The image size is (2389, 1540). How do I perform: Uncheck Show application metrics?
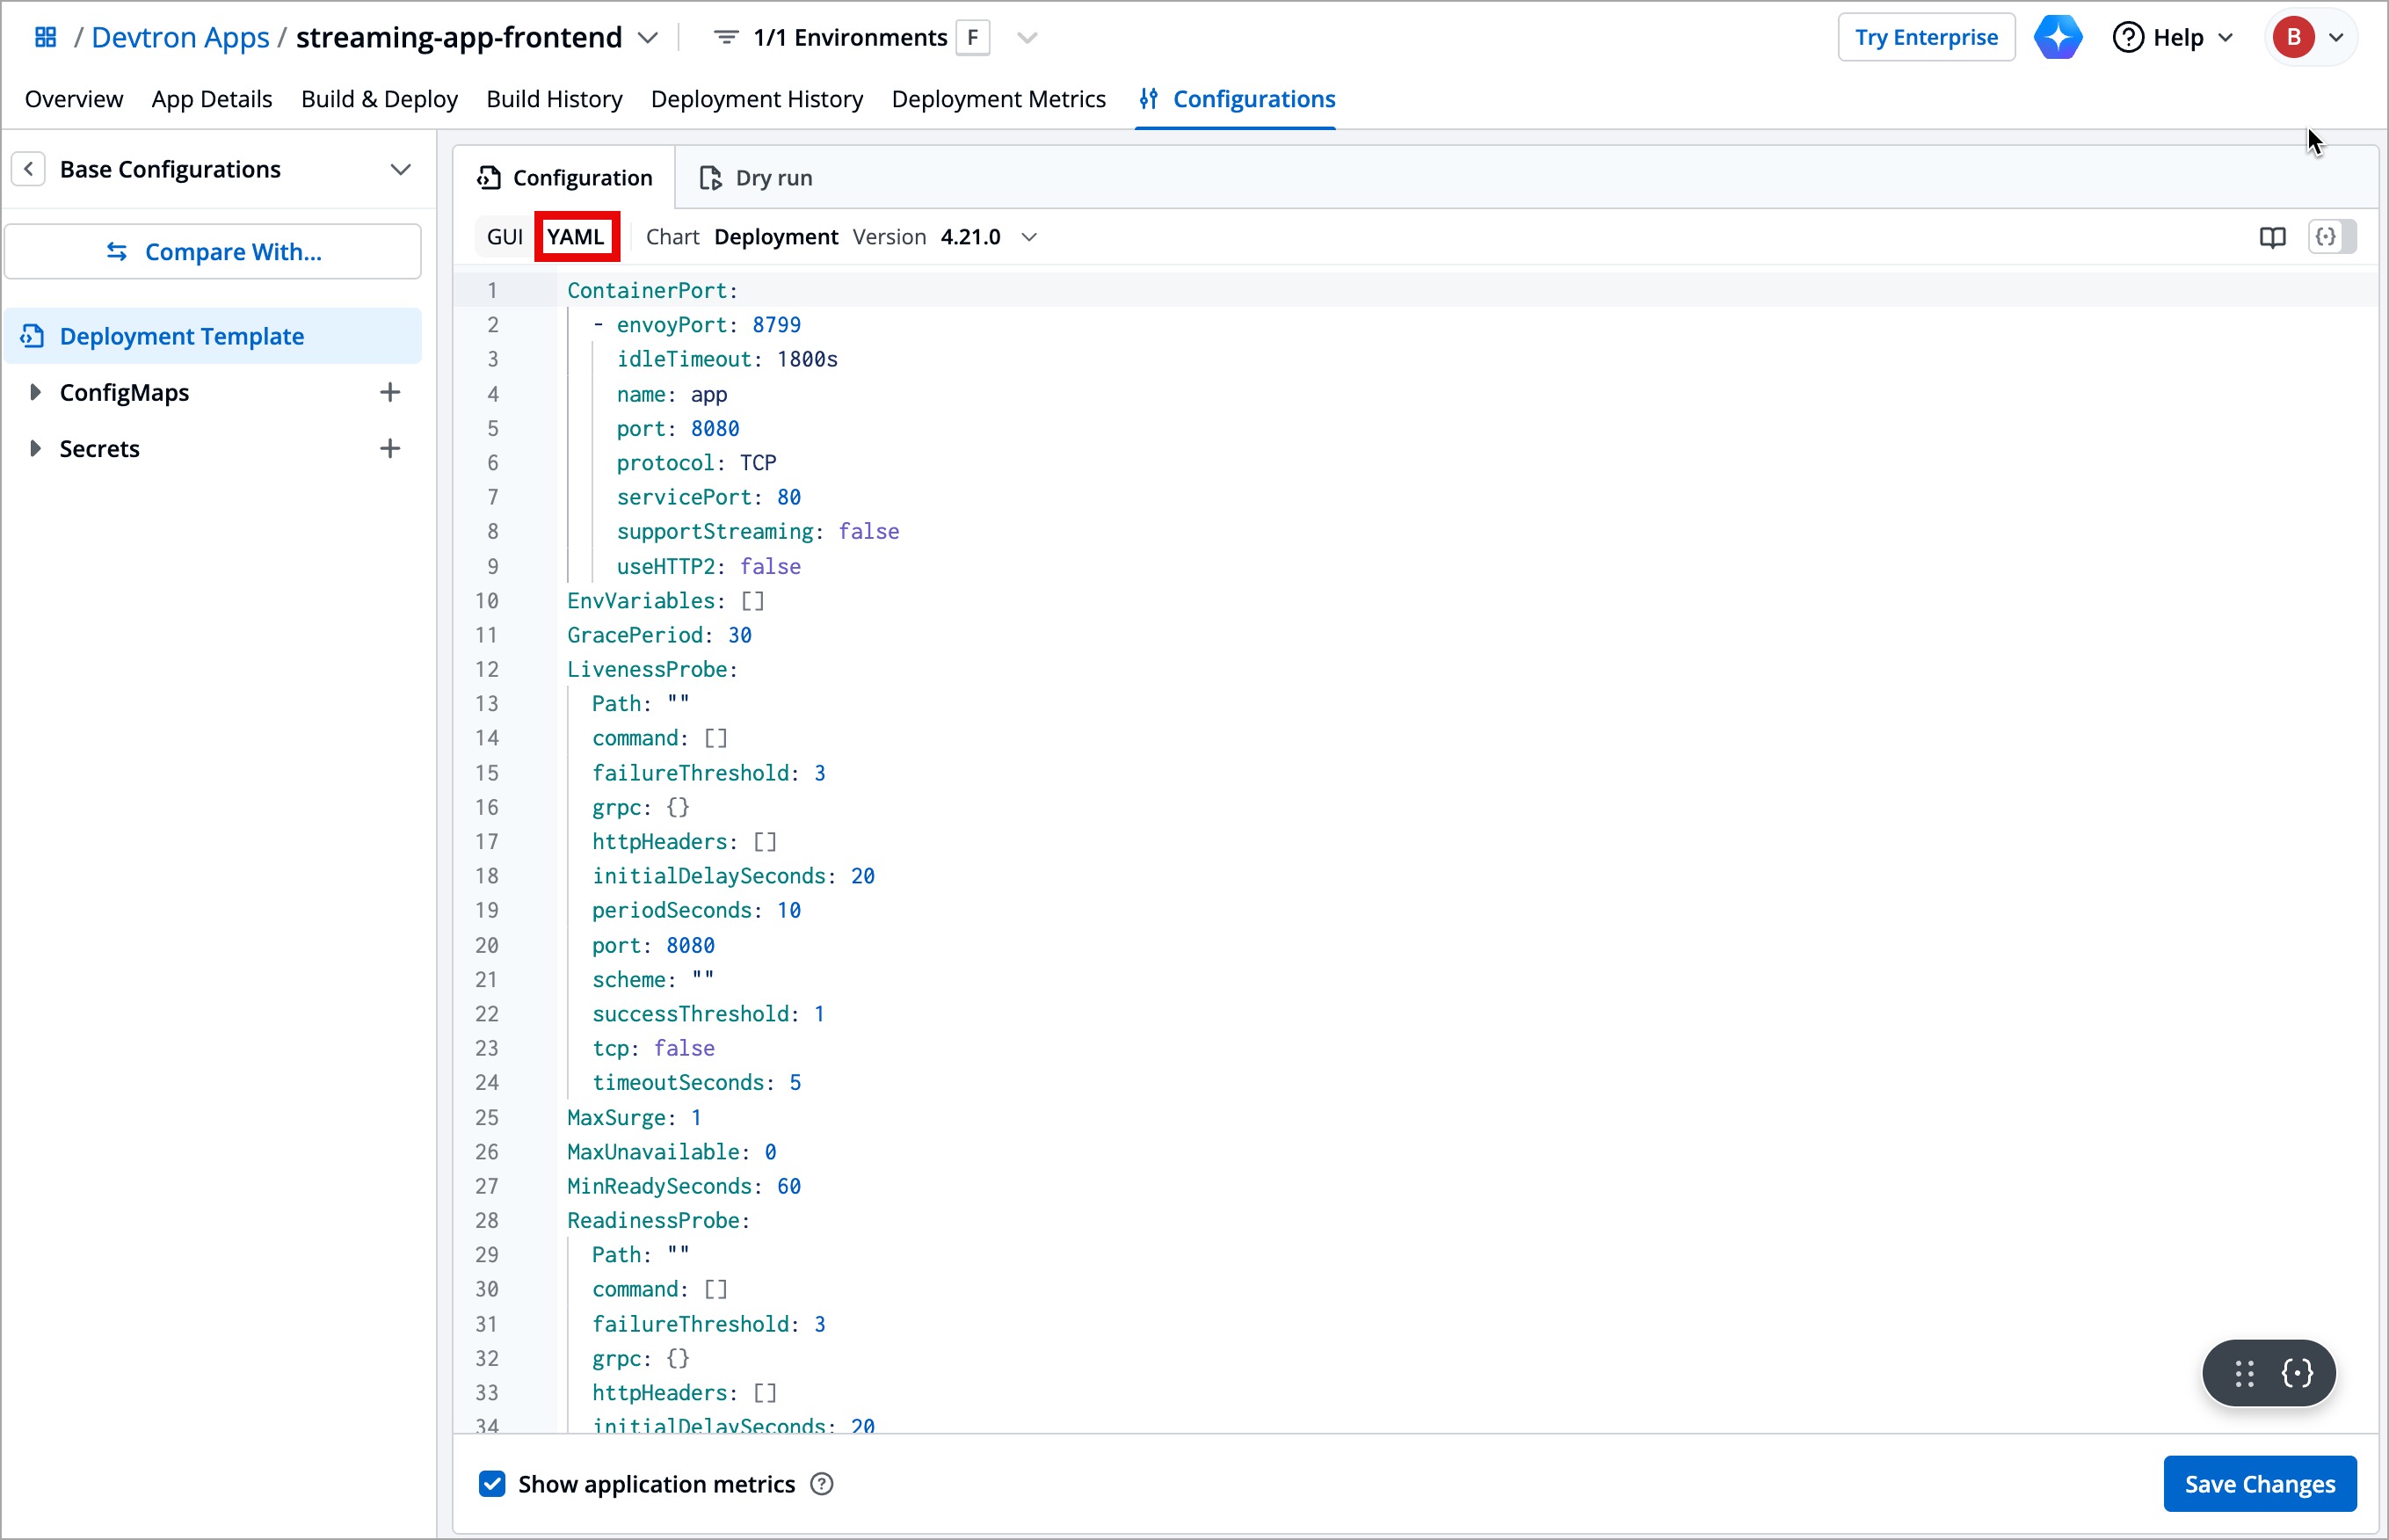tap(492, 1484)
